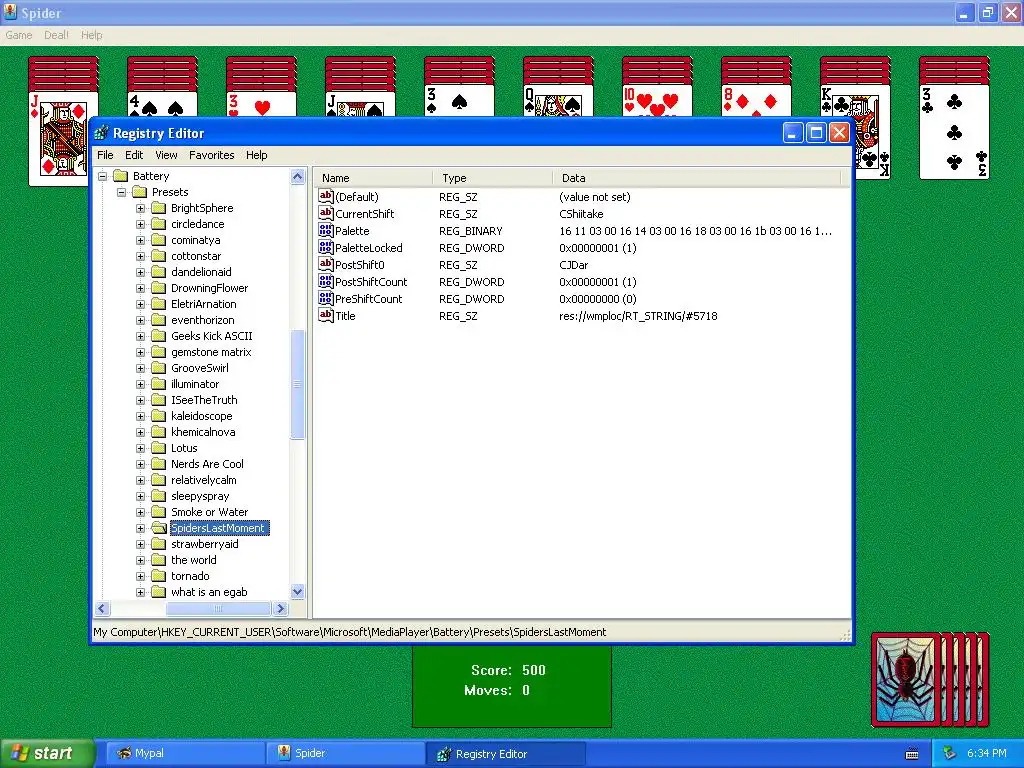This screenshot has width=1024, height=768.
Task: Click the DWORD icon beside PaletteLocked
Action: point(325,247)
